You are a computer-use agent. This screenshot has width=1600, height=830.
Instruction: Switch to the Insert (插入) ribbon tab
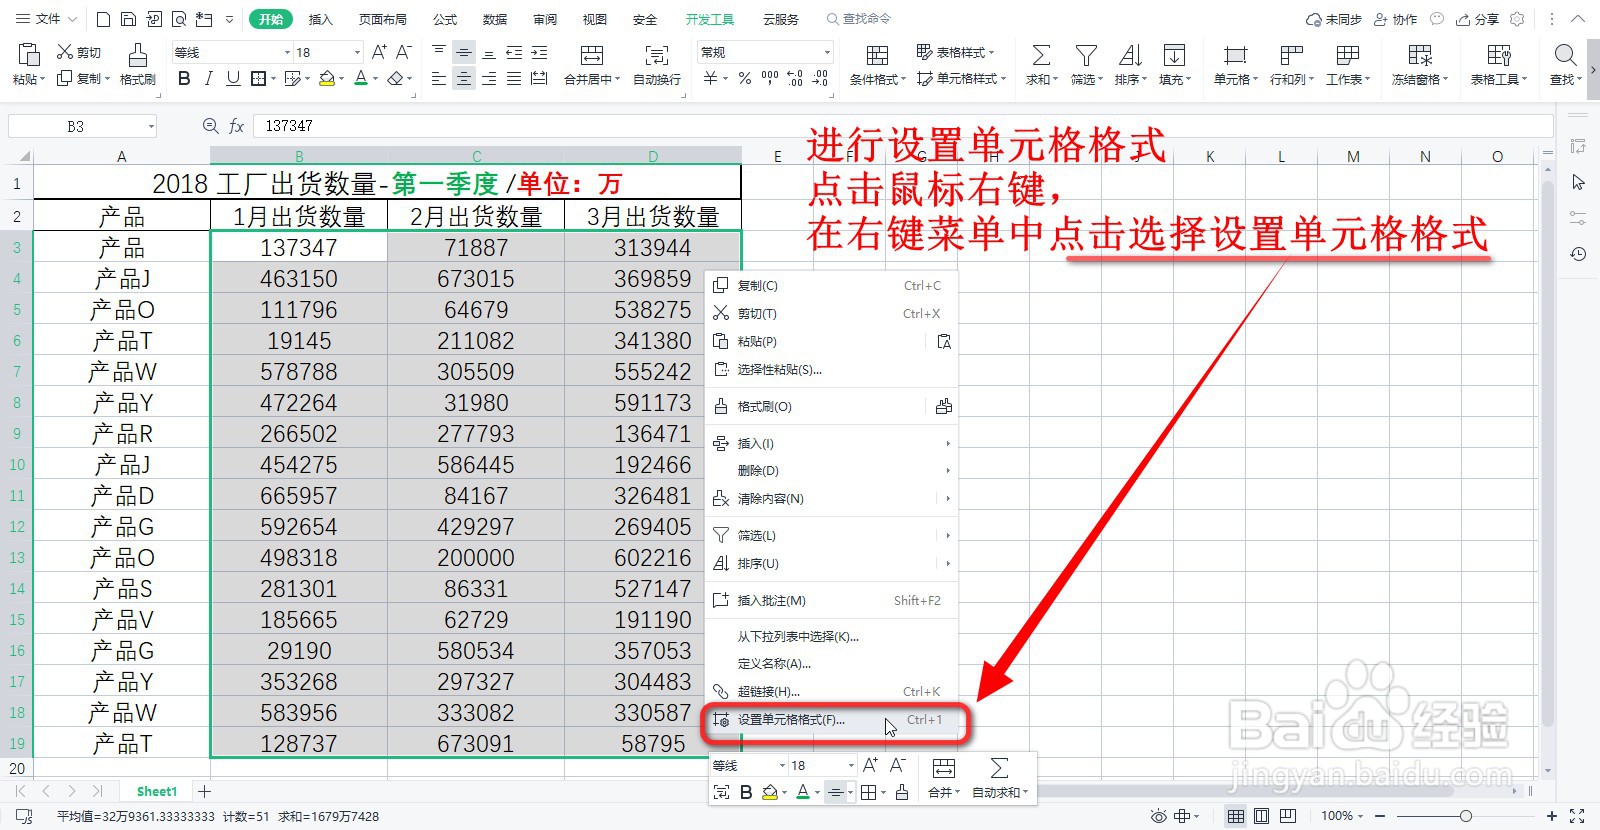point(320,19)
